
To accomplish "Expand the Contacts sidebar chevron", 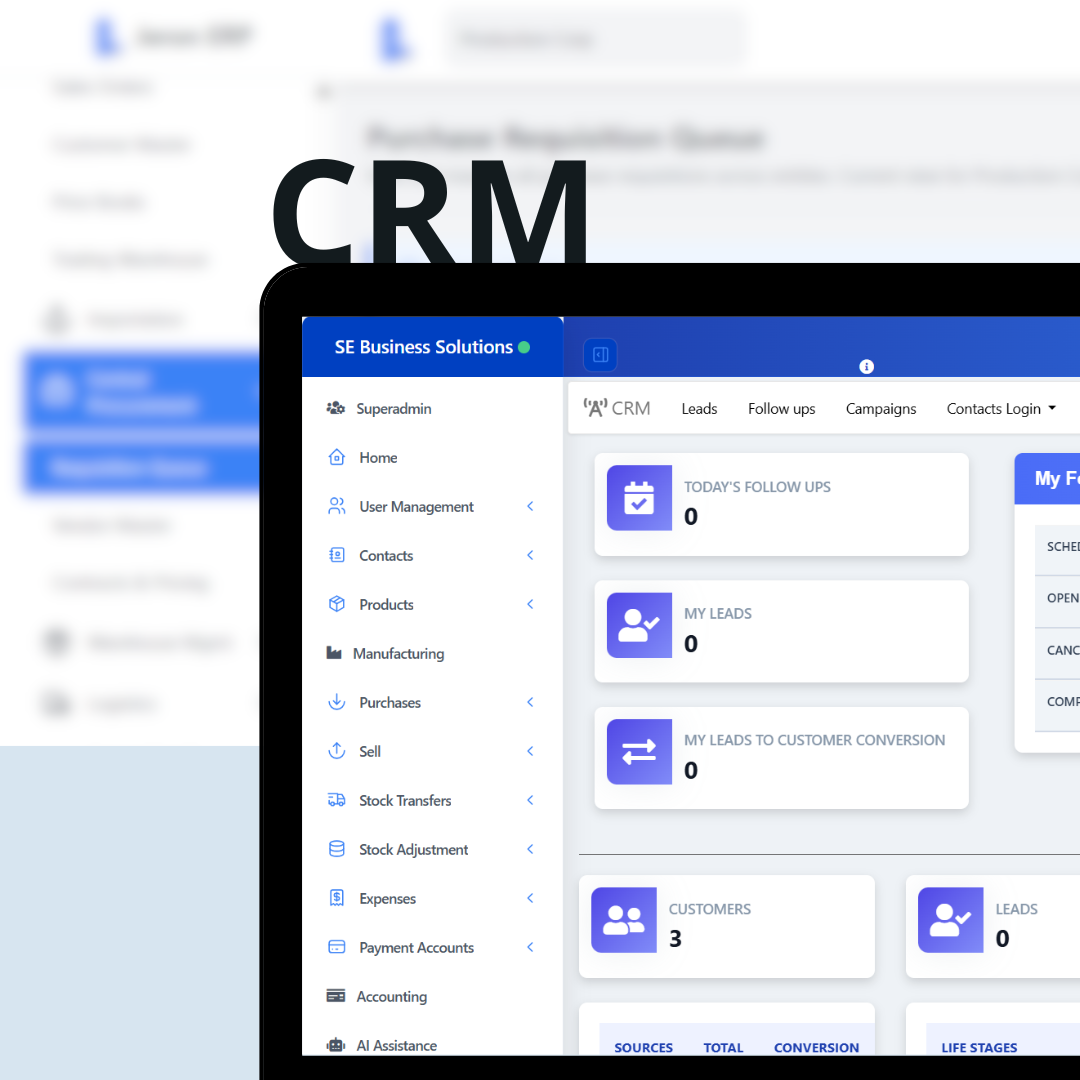I will [530, 556].
